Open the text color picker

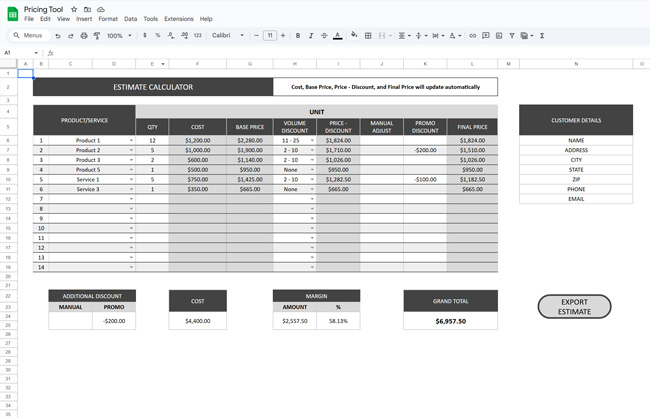pos(337,36)
